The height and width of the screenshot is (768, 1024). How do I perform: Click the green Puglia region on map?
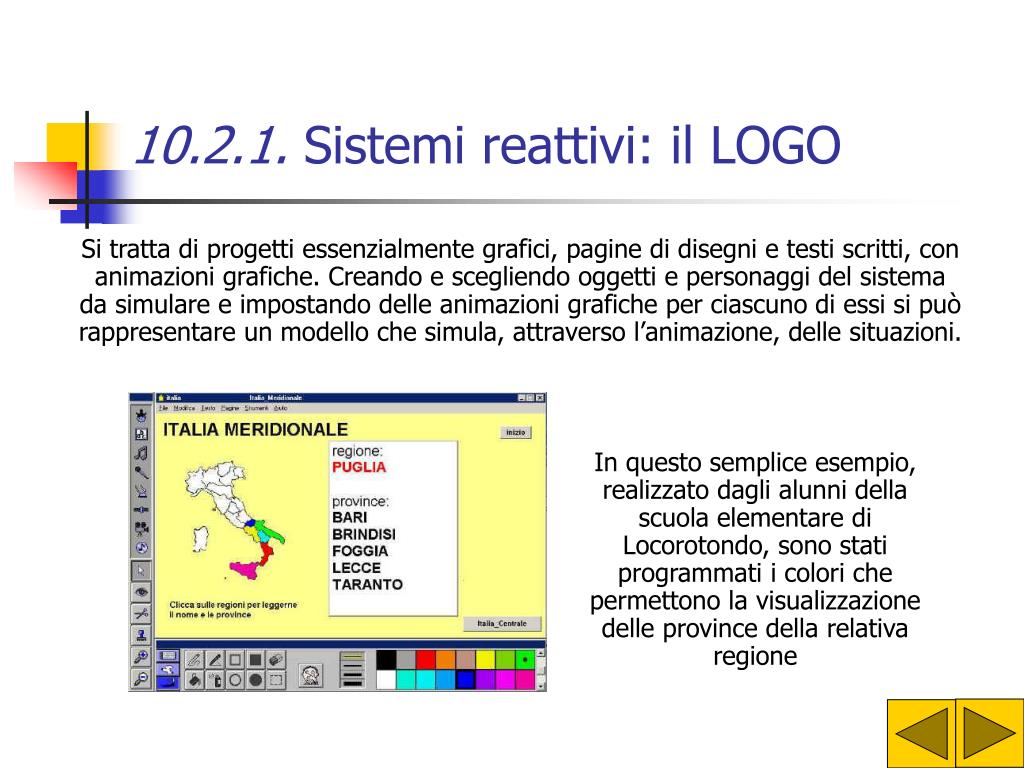(270, 532)
